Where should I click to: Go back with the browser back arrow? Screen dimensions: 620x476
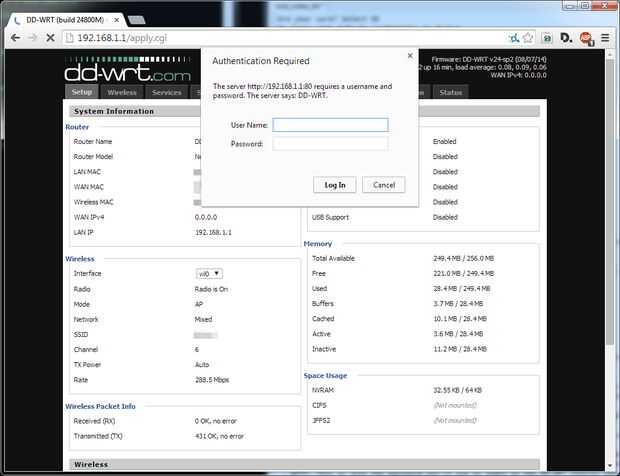click(x=15, y=38)
